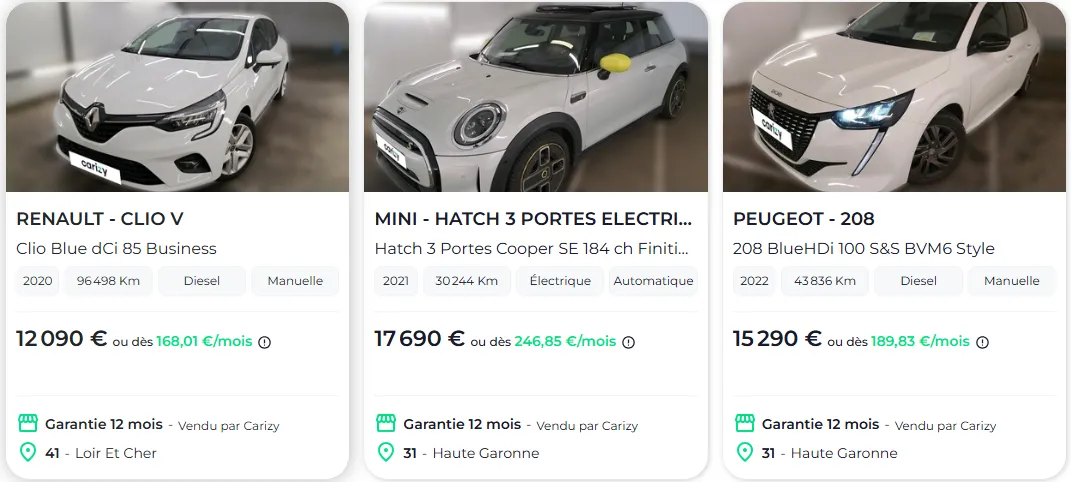Viewport: 1071px width, 482px height.
Task: Open the PEUGEOT - 208 listing title
Action: pyautogui.click(x=803, y=218)
